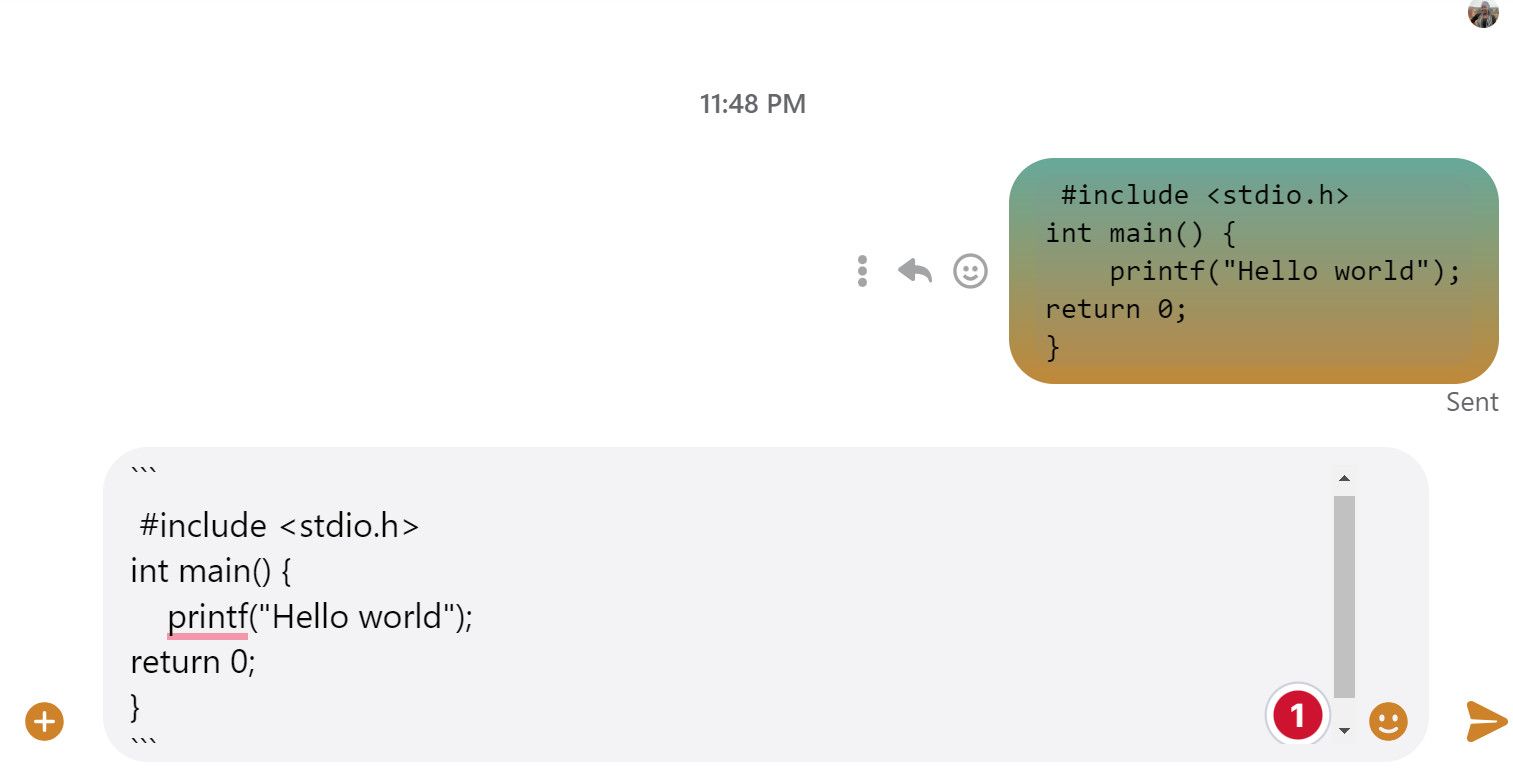Click the orange plus attachment button
The image size is (1513, 770).
tap(44, 721)
